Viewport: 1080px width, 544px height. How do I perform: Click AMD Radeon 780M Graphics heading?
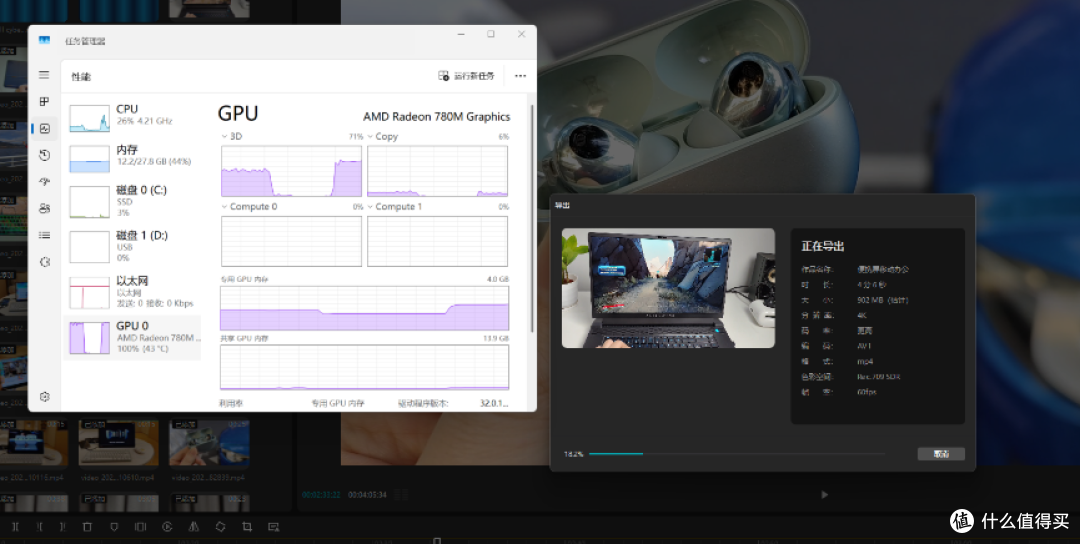click(x=437, y=116)
